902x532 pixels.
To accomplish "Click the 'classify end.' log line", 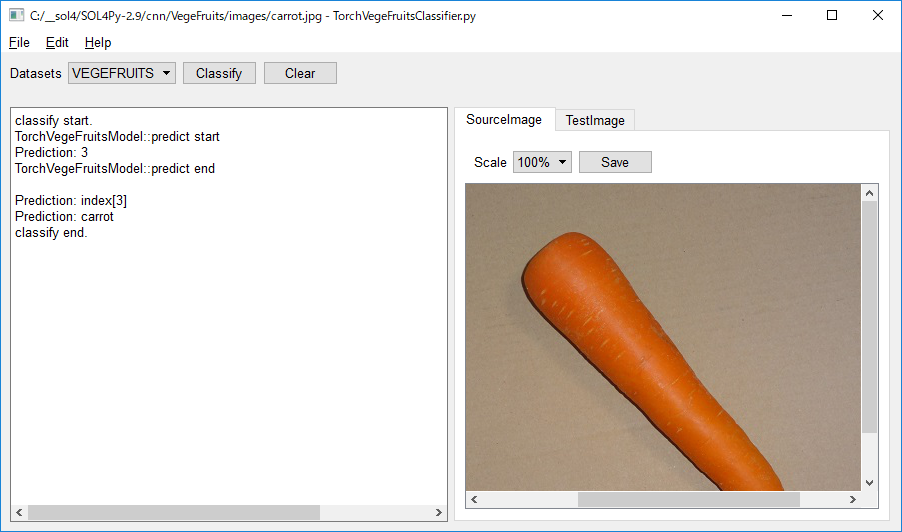I will (51, 233).
